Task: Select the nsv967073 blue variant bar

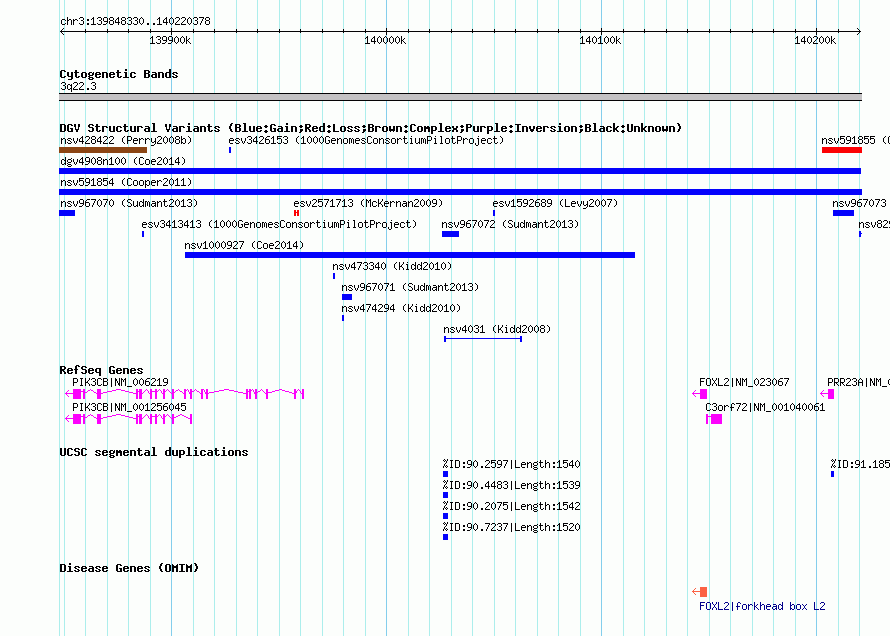Action: [843, 213]
